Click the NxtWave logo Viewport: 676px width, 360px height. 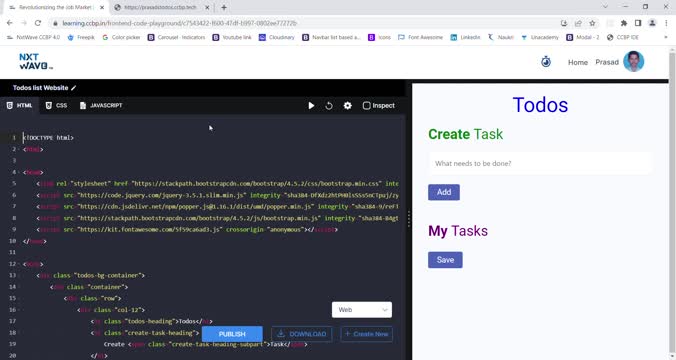coord(36,61)
